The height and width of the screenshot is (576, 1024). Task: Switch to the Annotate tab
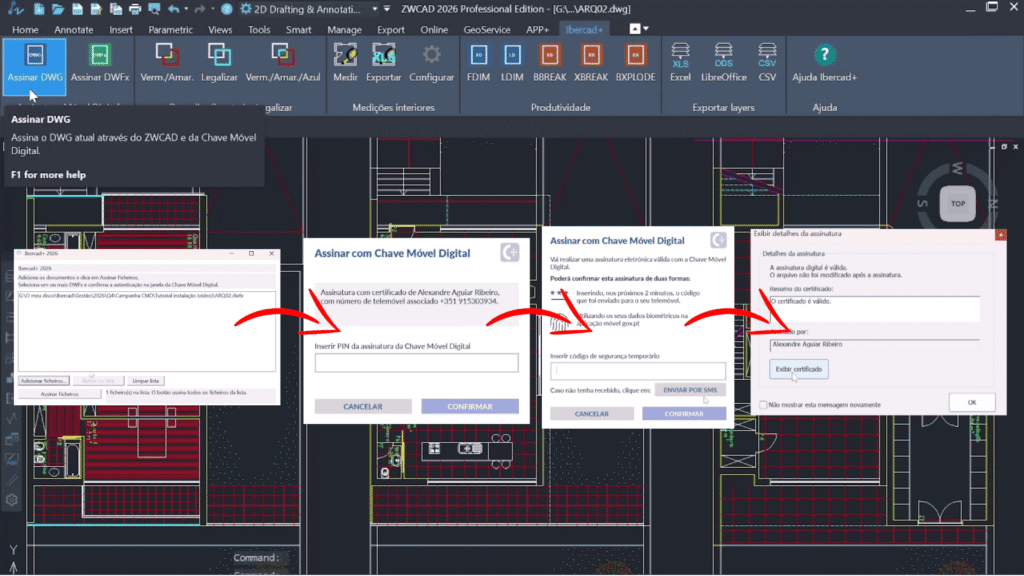(73, 29)
